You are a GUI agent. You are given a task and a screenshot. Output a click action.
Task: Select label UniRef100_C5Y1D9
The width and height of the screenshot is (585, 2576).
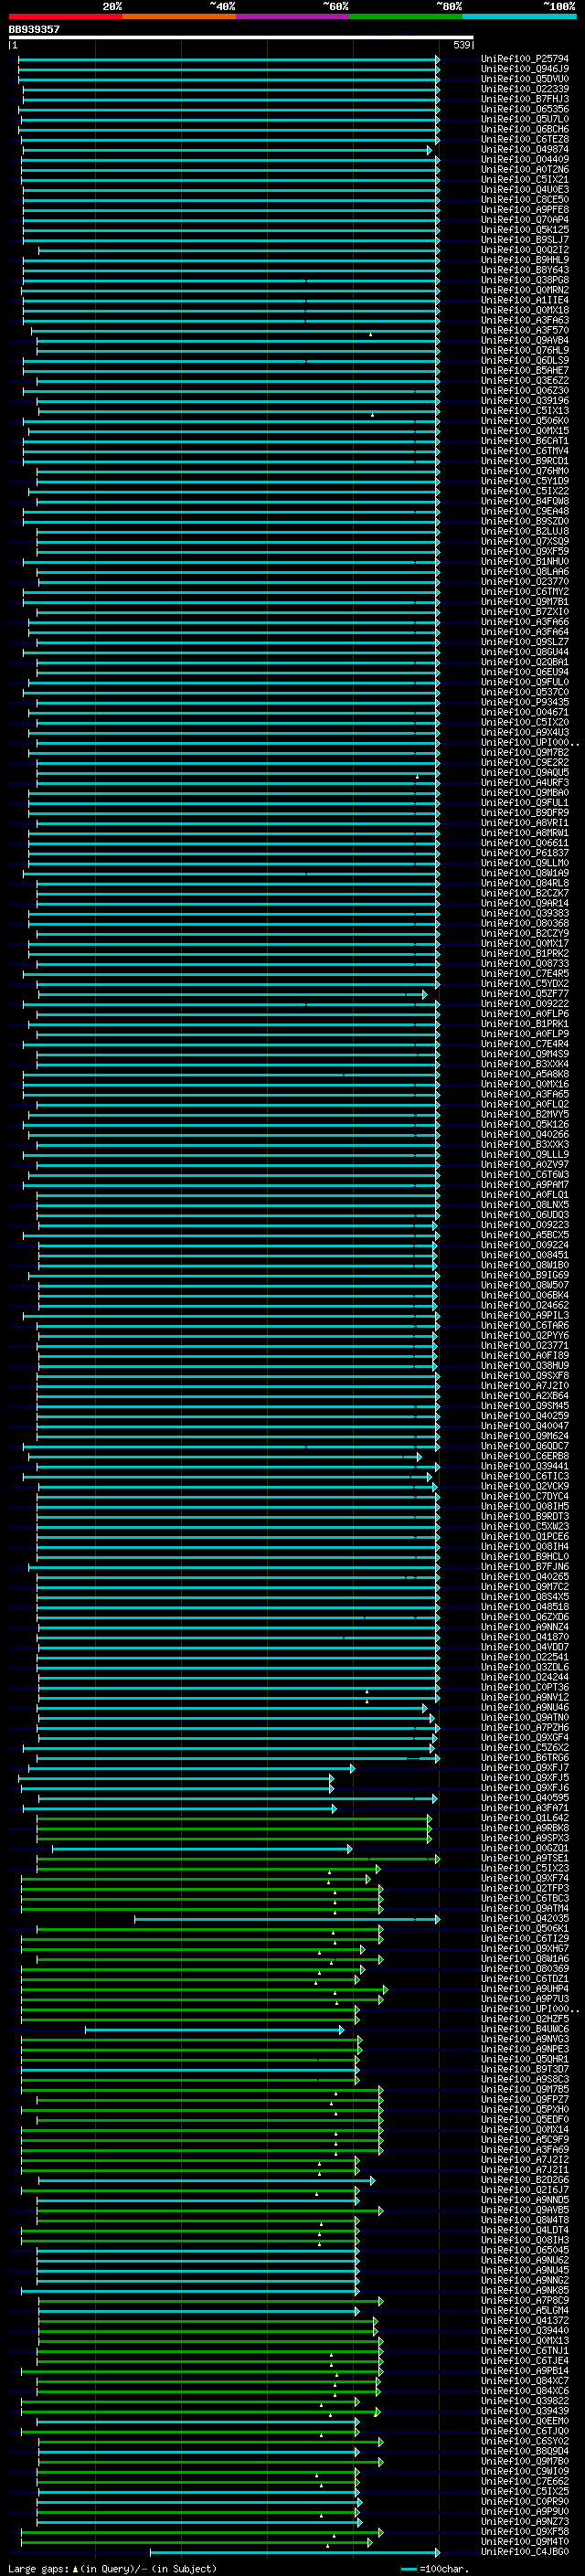pyautogui.click(x=525, y=481)
